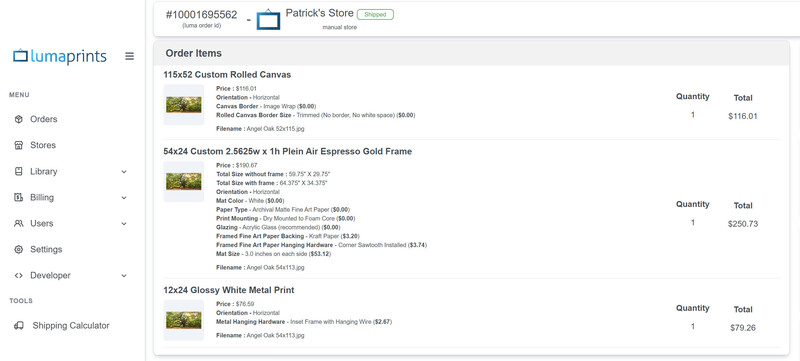
Task: Click the 54x24 Plein Air Espresso Gold Frame title
Action: (x=288, y=151)
